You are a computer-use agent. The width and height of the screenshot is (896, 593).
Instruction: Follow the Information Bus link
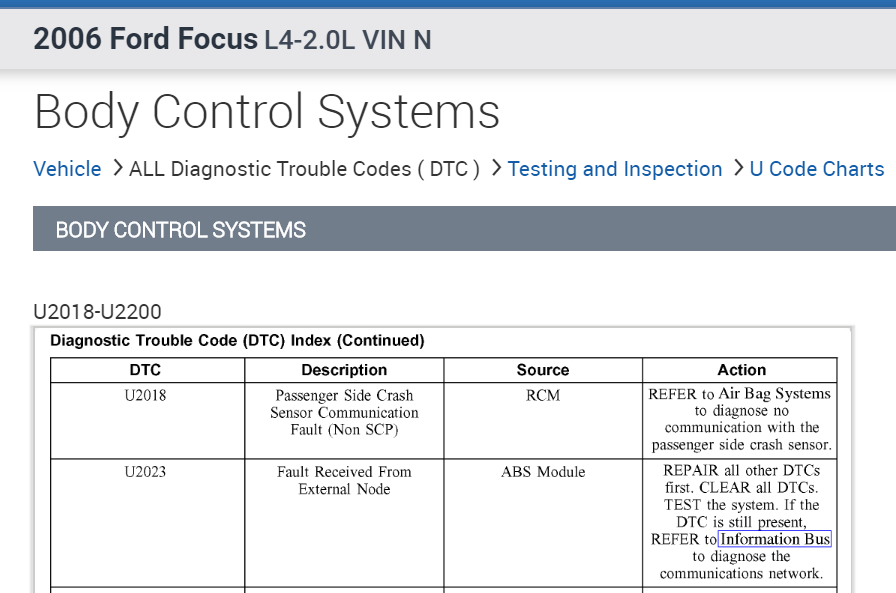point(775,539)
